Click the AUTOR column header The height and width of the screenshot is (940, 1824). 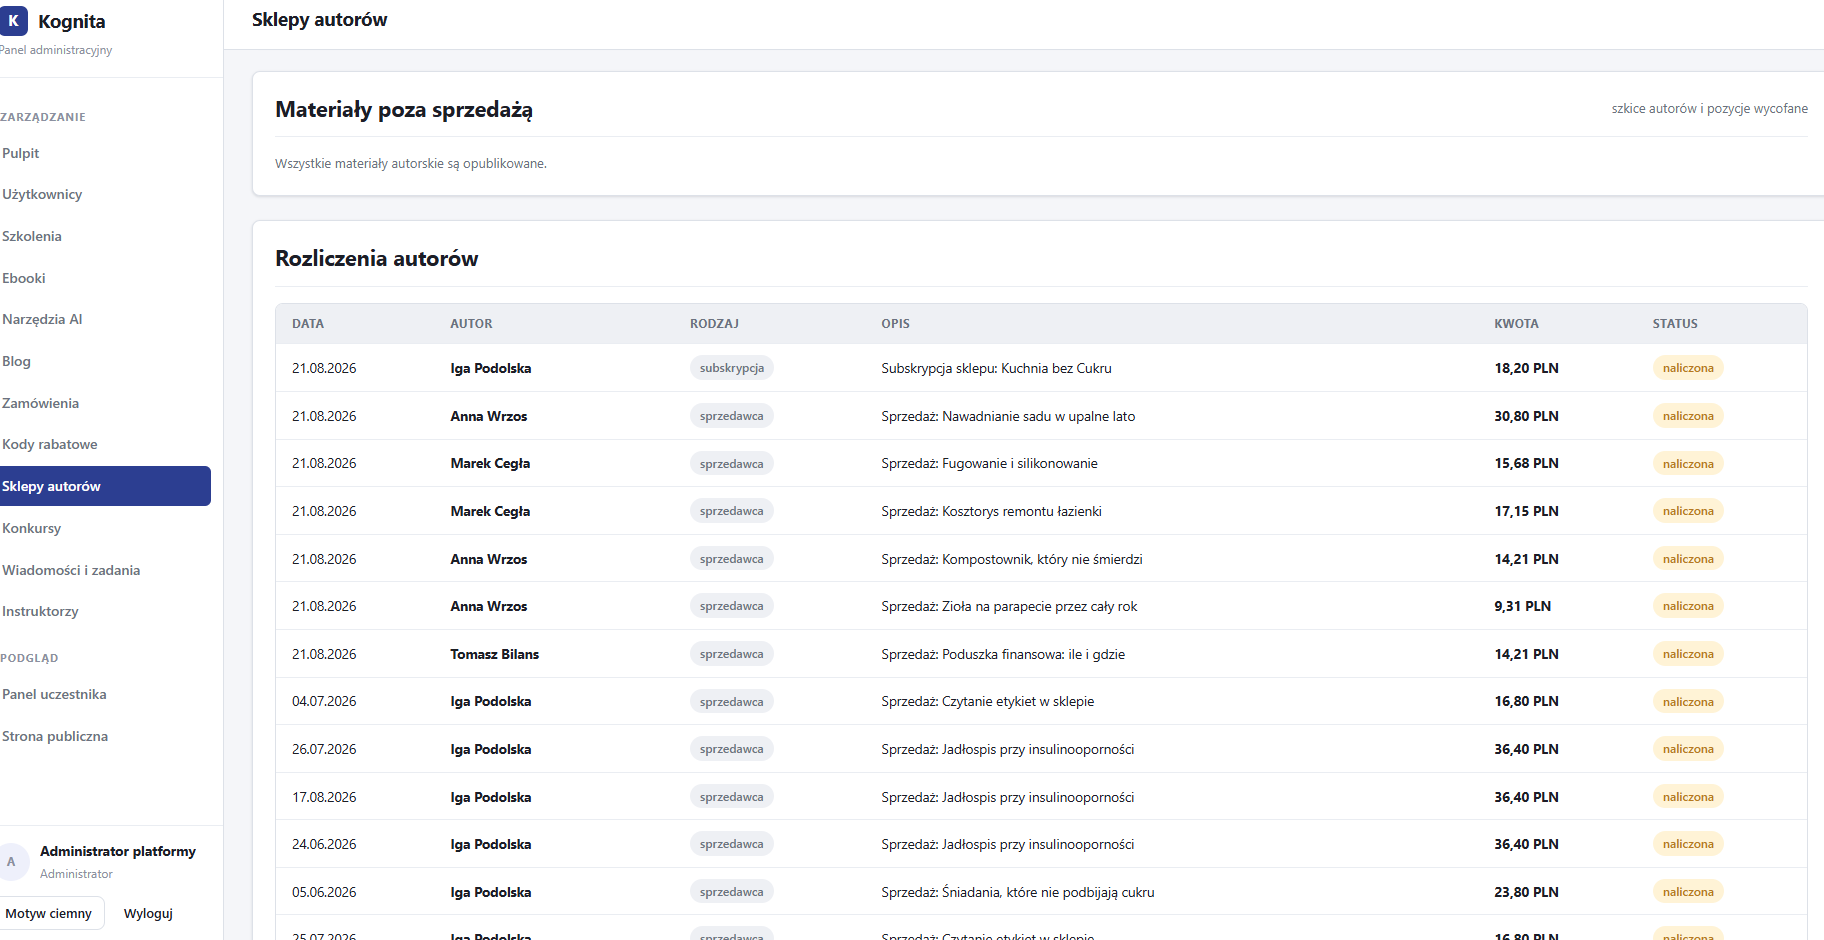coord(471,324)
